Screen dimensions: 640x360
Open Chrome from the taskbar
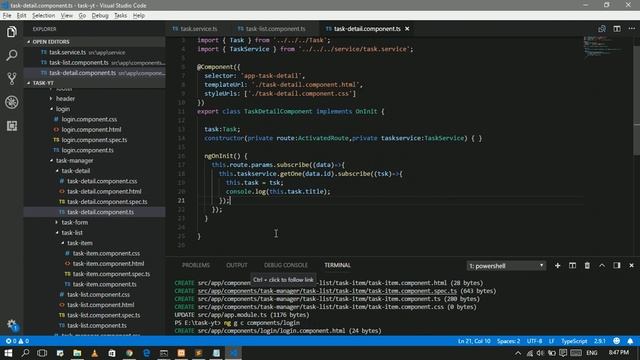click(129, 353)
